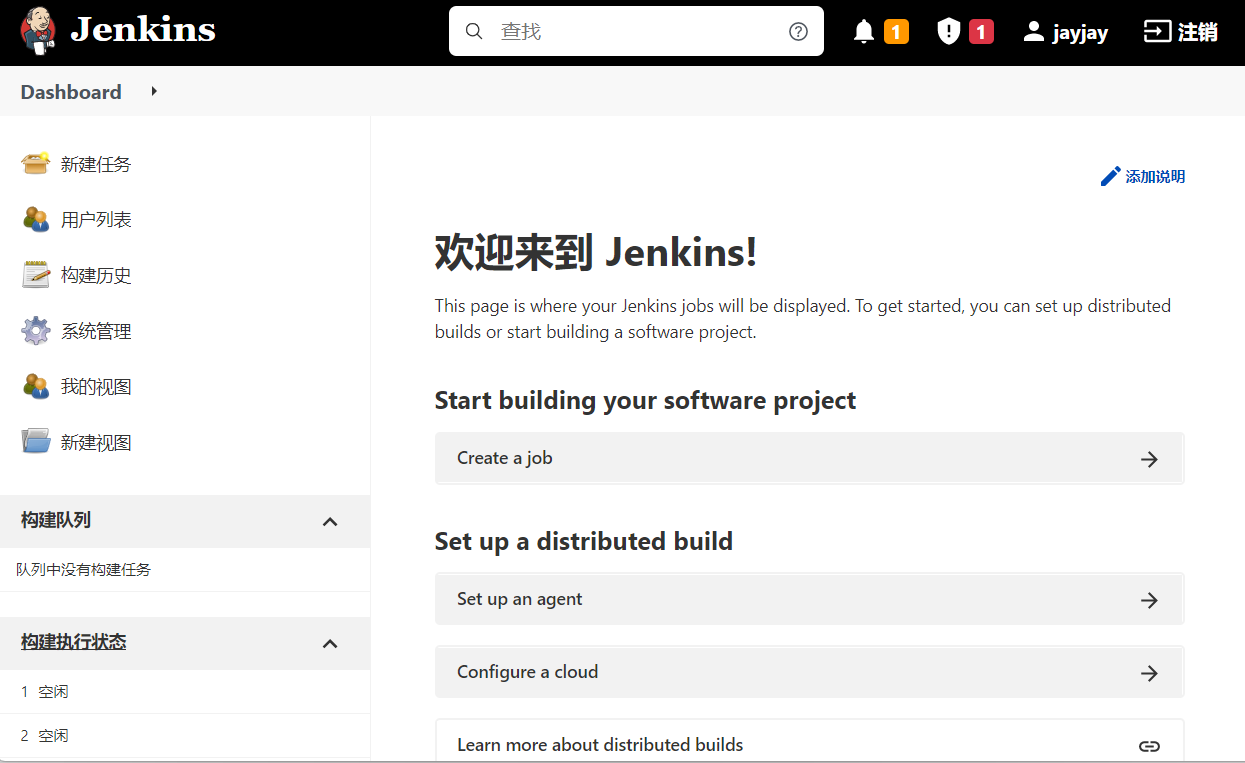Expand the Dashboard breadcrumb arrow

[x=154, y=92]
